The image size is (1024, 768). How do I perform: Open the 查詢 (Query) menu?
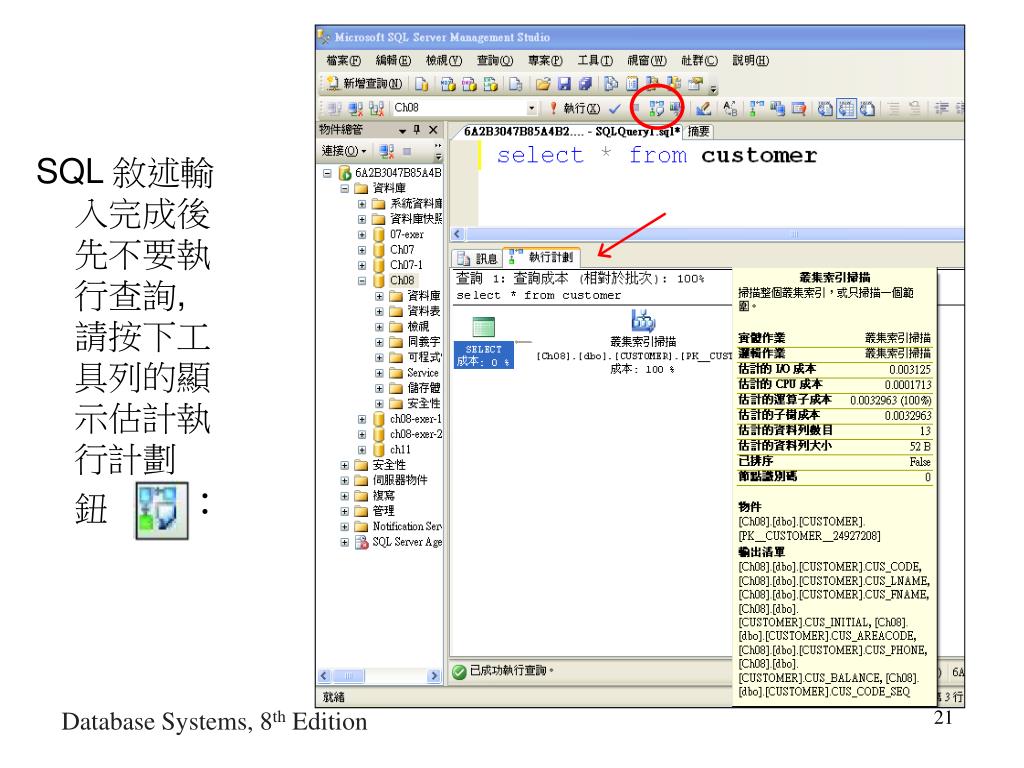495,61
